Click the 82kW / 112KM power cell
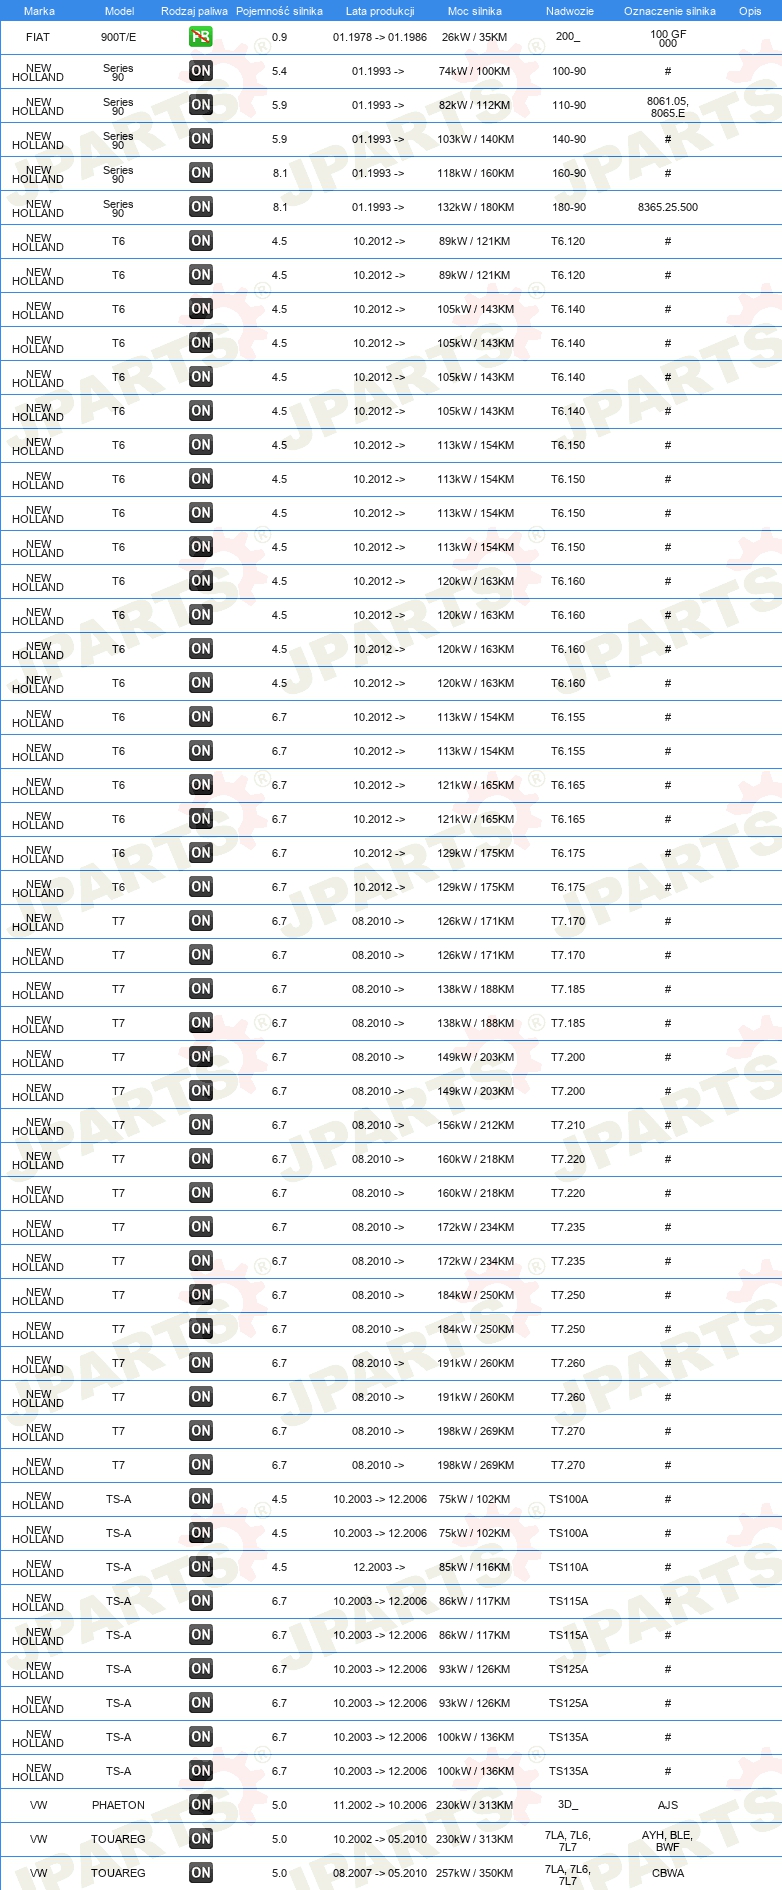 coord(475,105)
